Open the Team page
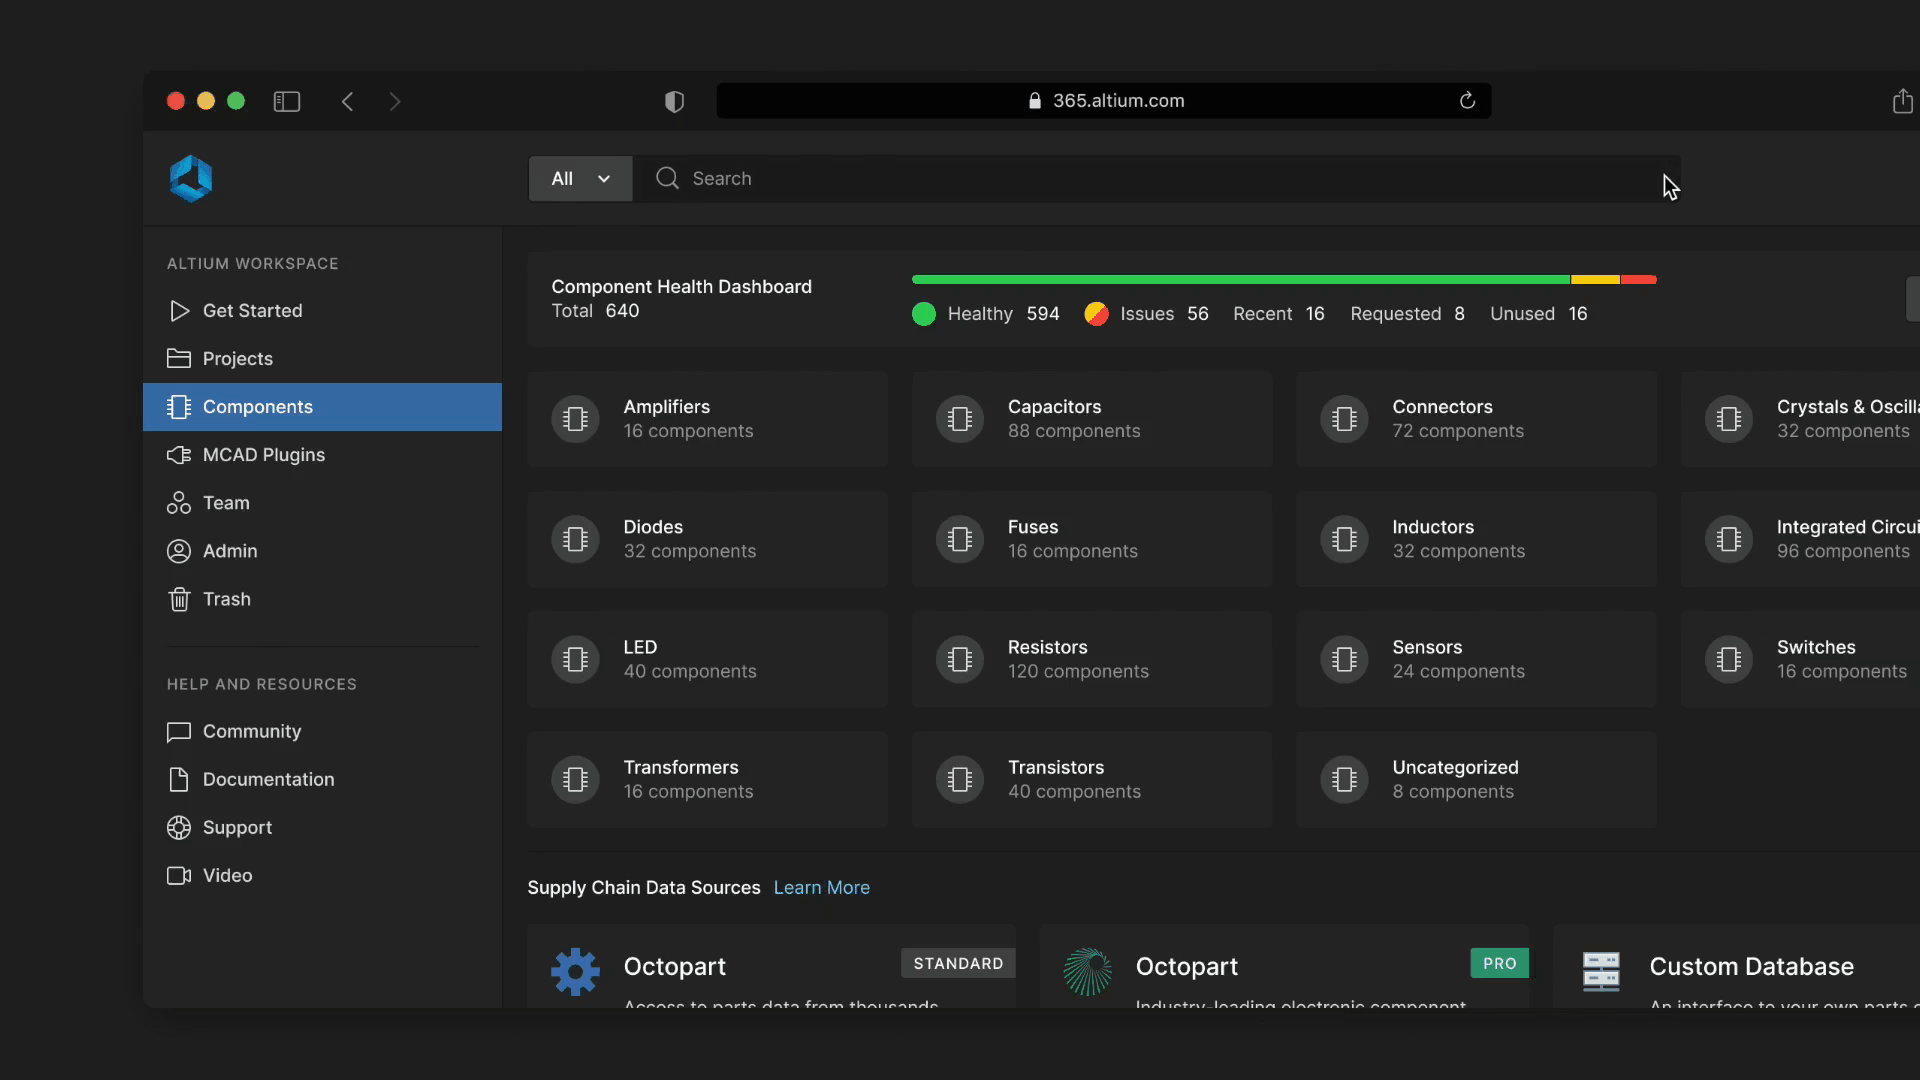This screenshot has width=1920, height=1080. pos(322,503)
